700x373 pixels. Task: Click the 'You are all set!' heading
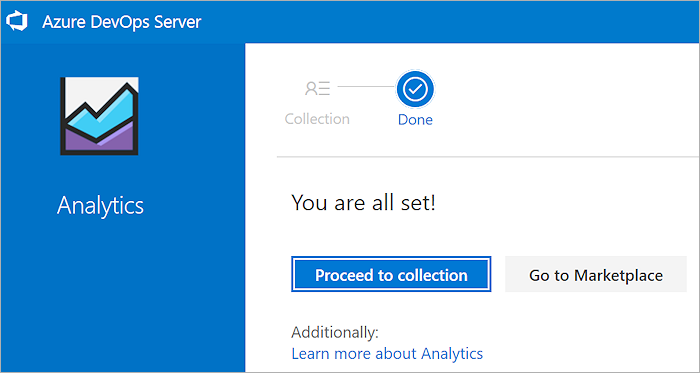point(363,203)
